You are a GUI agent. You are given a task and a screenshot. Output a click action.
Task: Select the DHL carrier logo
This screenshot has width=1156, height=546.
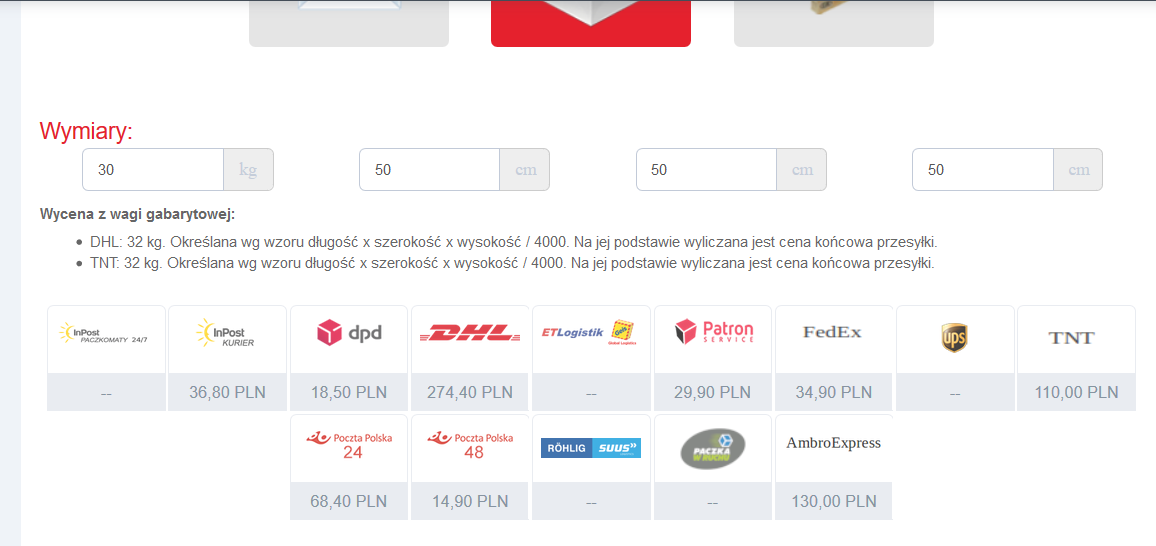point(470,333)
